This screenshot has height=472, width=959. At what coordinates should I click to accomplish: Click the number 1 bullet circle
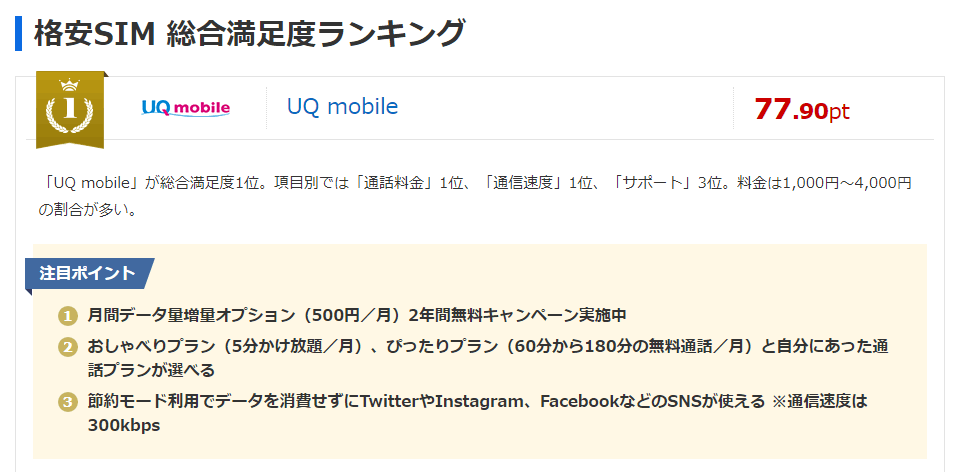(x=67, y=317)
